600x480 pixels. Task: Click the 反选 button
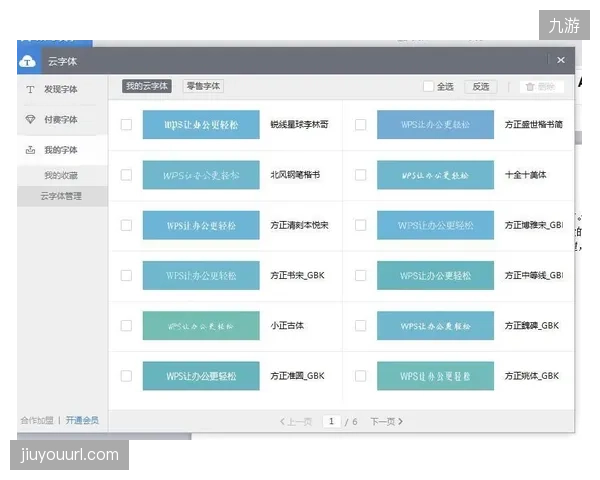click(481, 87)
